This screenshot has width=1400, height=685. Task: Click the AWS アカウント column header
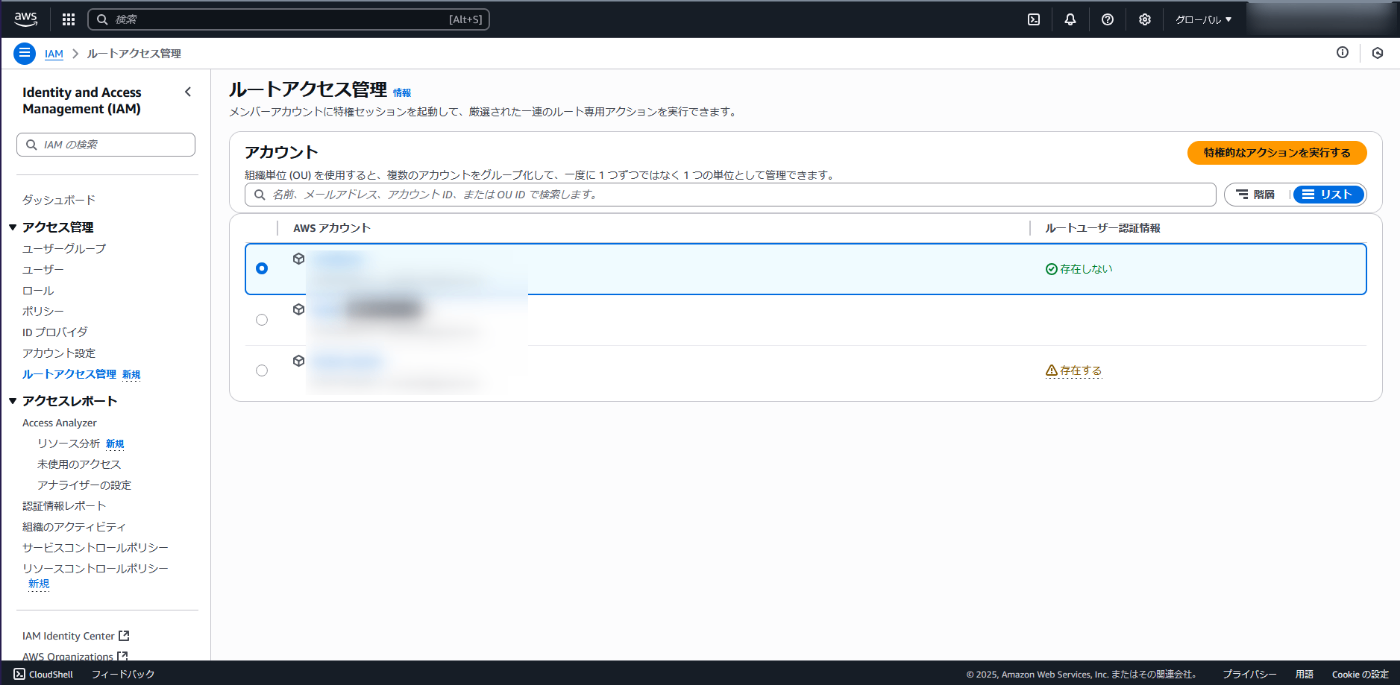pyautogui.click(x=332, y=228)
